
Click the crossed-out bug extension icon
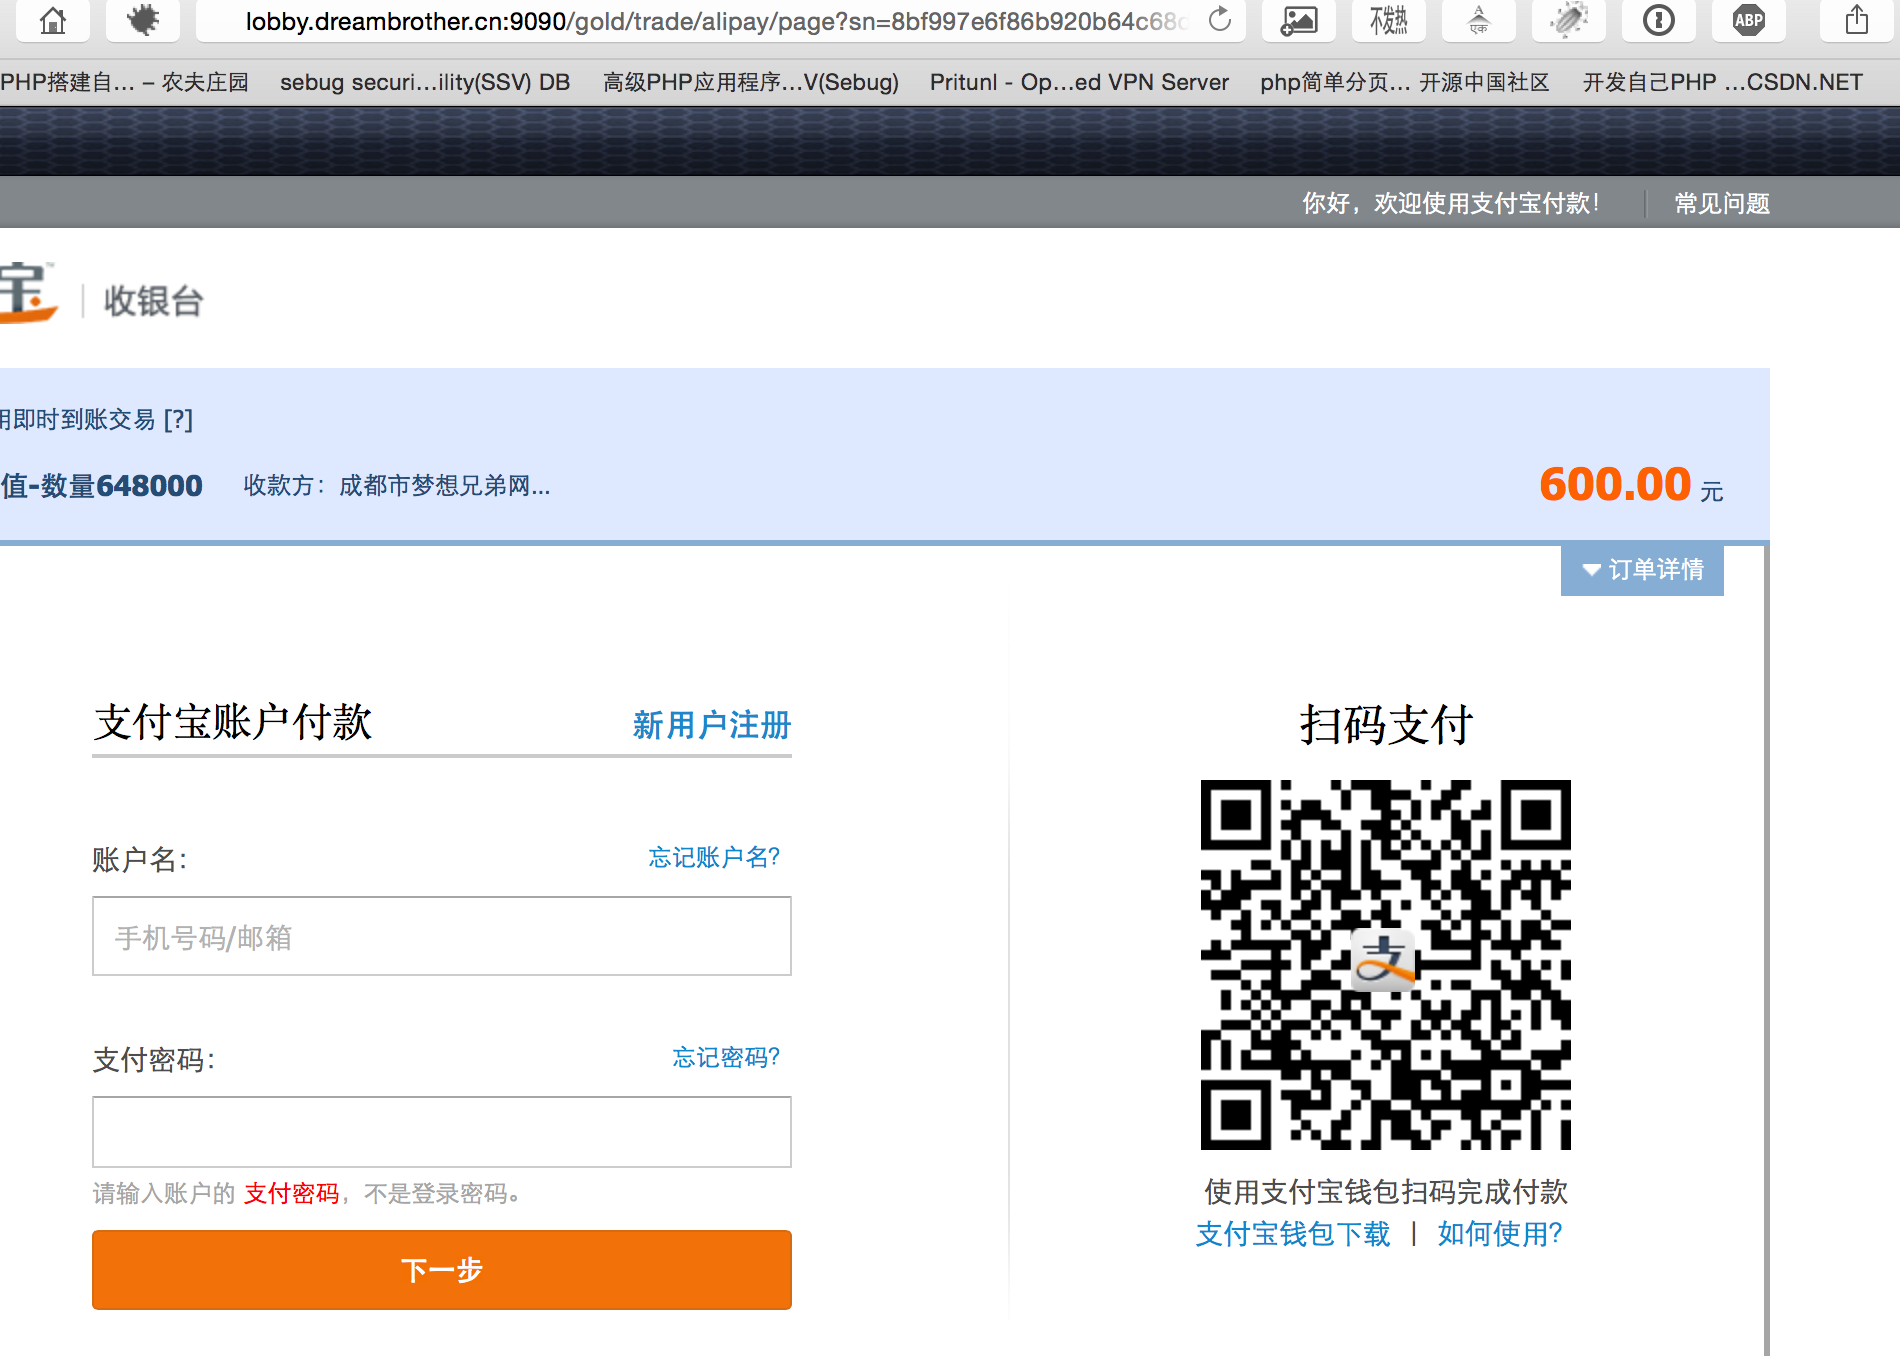pyautogui.click(x=1569, y=19)
